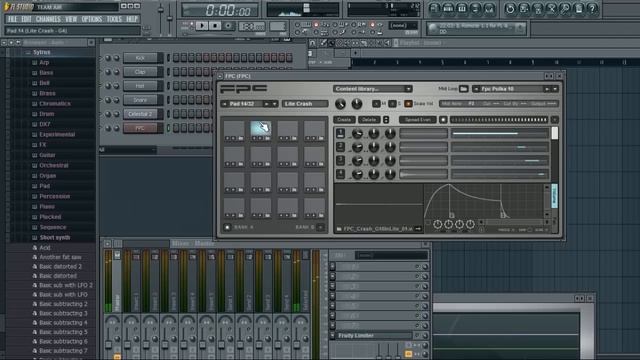The height and width of the screenshot is (360, 640).
Task: Open the HELP menu
Action: coord(131,19)
